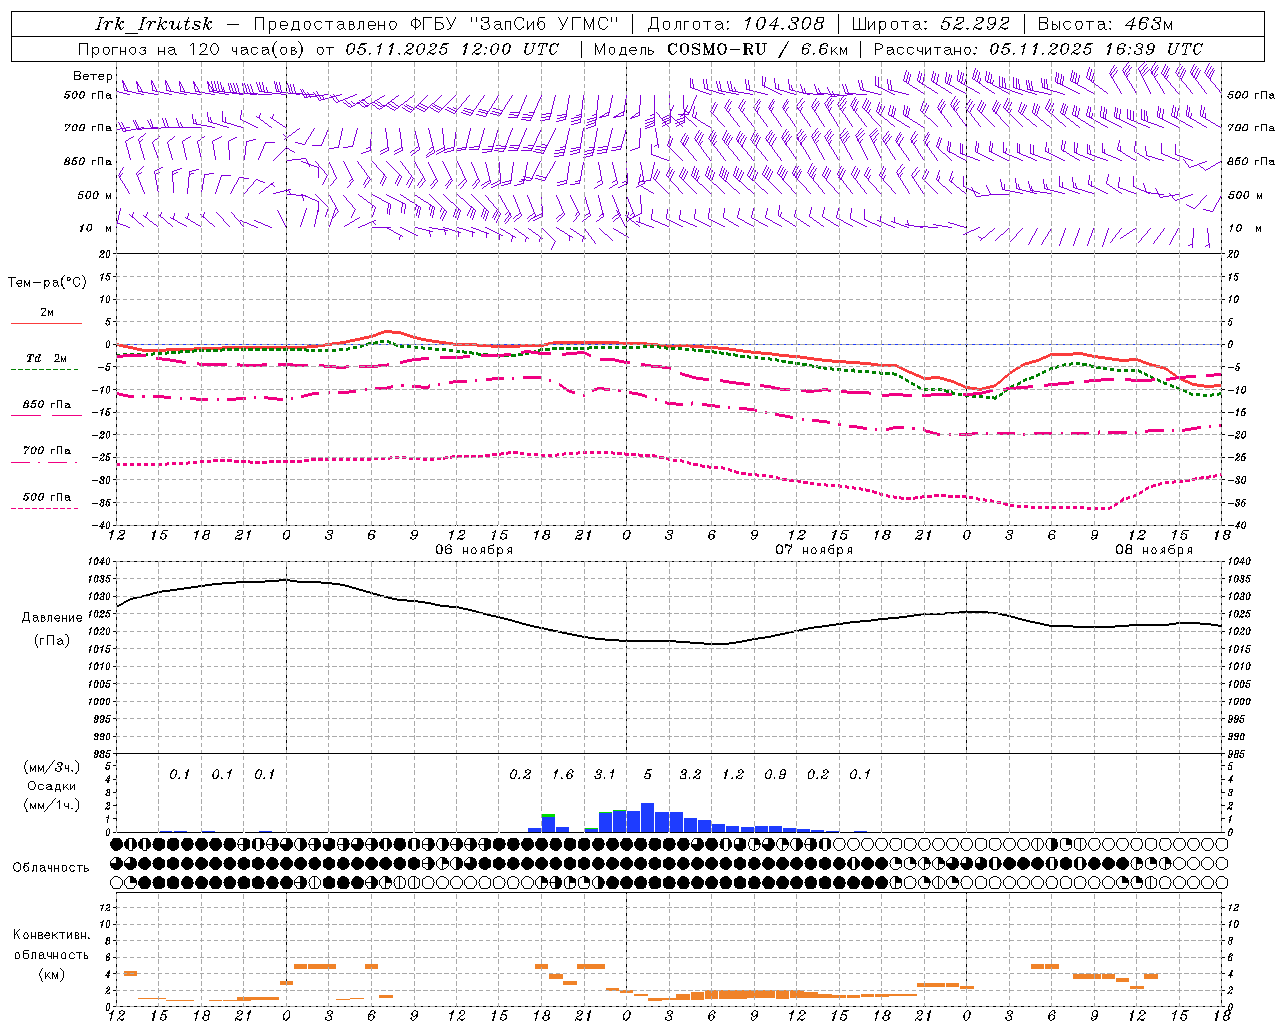Click '850 гПа' entry in temperature legend
The image size is (1280, 1024).
[47, 405]
